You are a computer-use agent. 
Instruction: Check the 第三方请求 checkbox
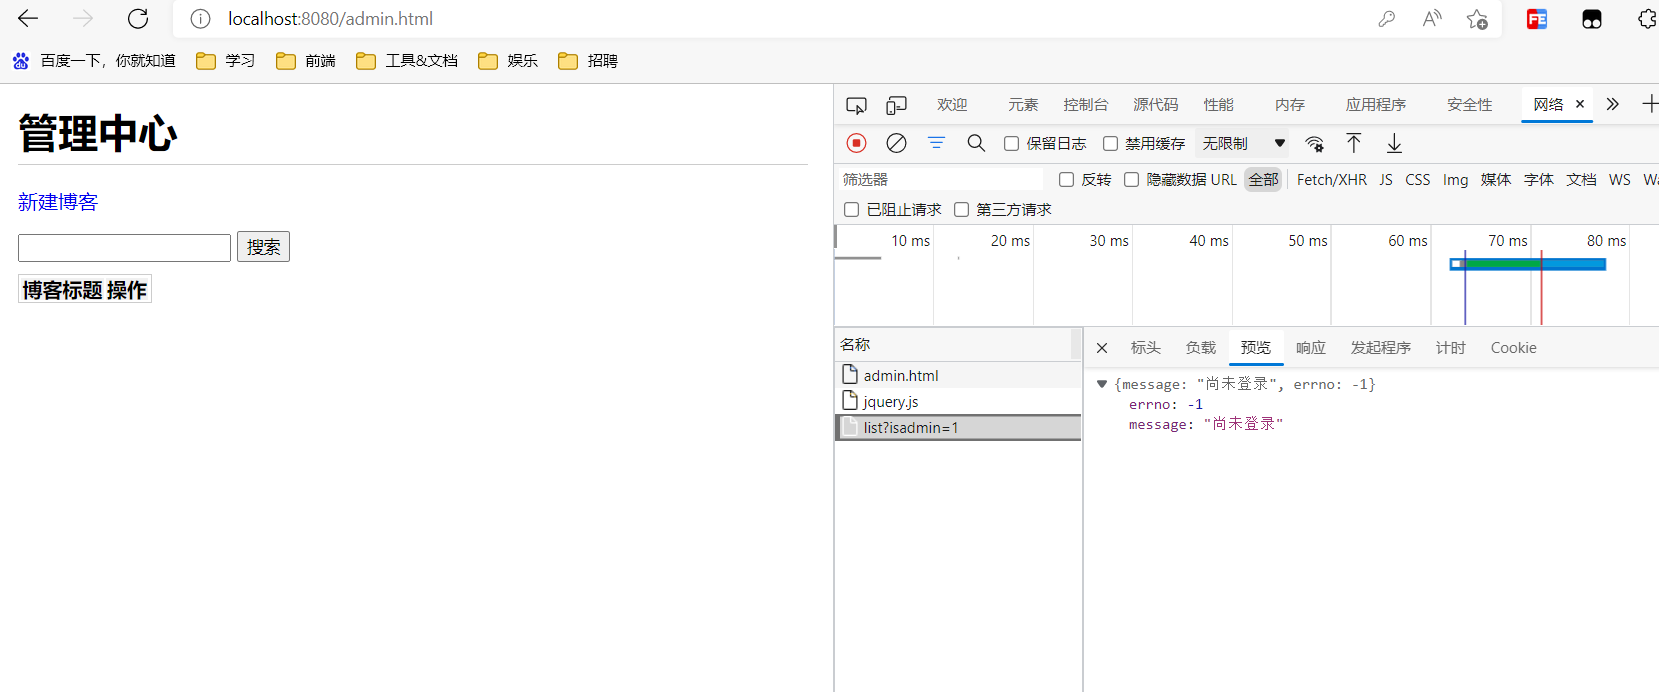[962, 210]
